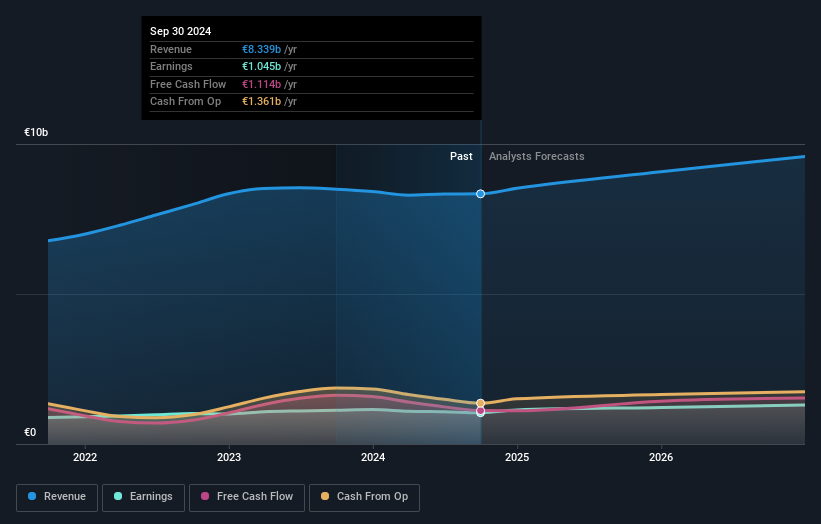Click the Sep 30 2024 tooltip date
This screenshot has width=821, height=524.
pos(181,31)
